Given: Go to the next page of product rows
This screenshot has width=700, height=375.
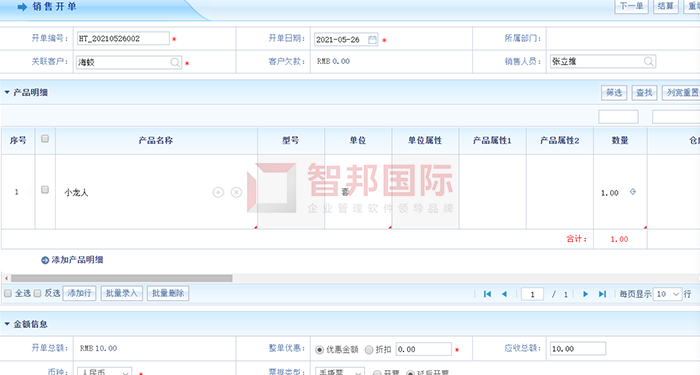Looking at the screenshot, I should click(x=585, y=294).
